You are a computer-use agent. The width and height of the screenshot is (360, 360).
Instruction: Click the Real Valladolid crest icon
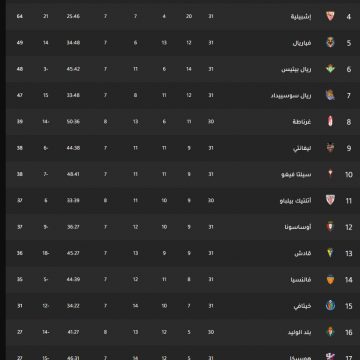[330, 332]
